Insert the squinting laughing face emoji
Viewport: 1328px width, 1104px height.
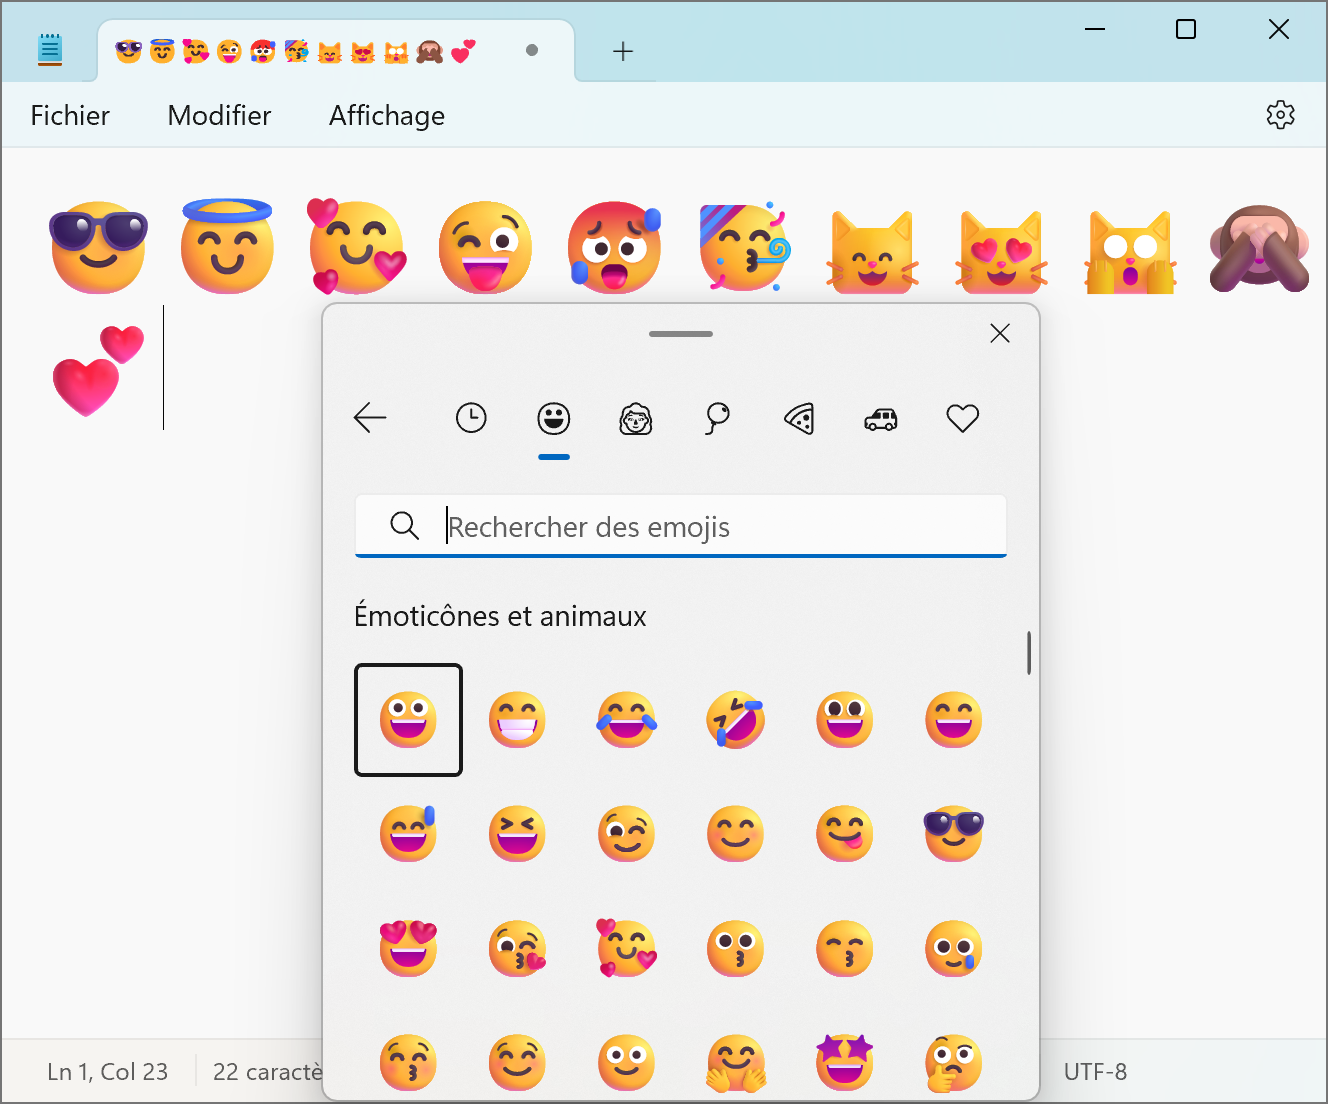[x=517, y=834]
